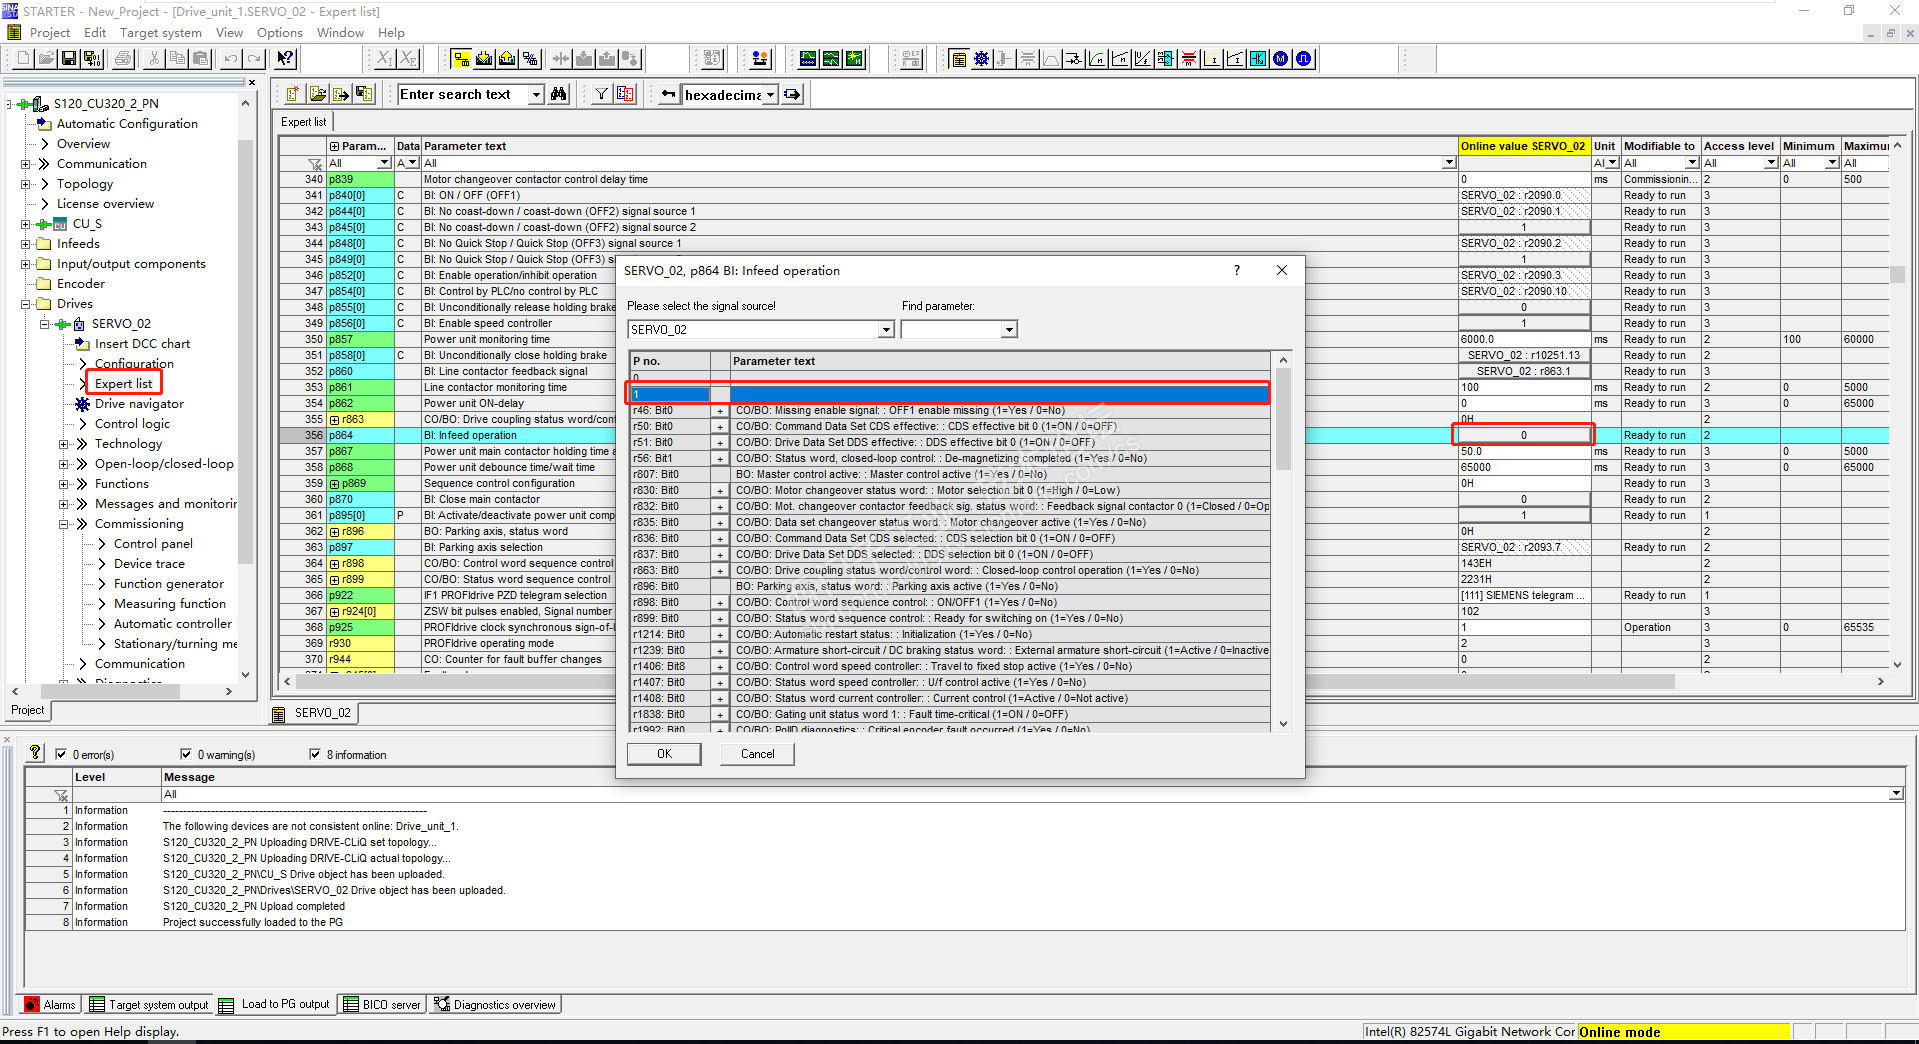Open Device trace in the project tree

tap(149, 564)
